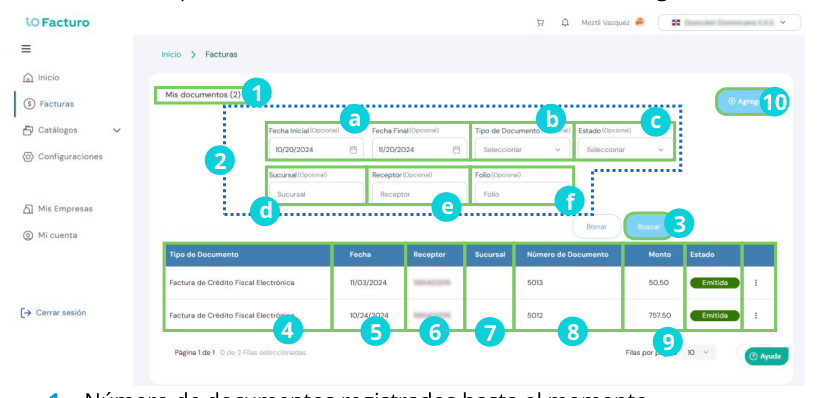Click the Sucursal input field
The image size is (817, 398).
tap(316, 194)
